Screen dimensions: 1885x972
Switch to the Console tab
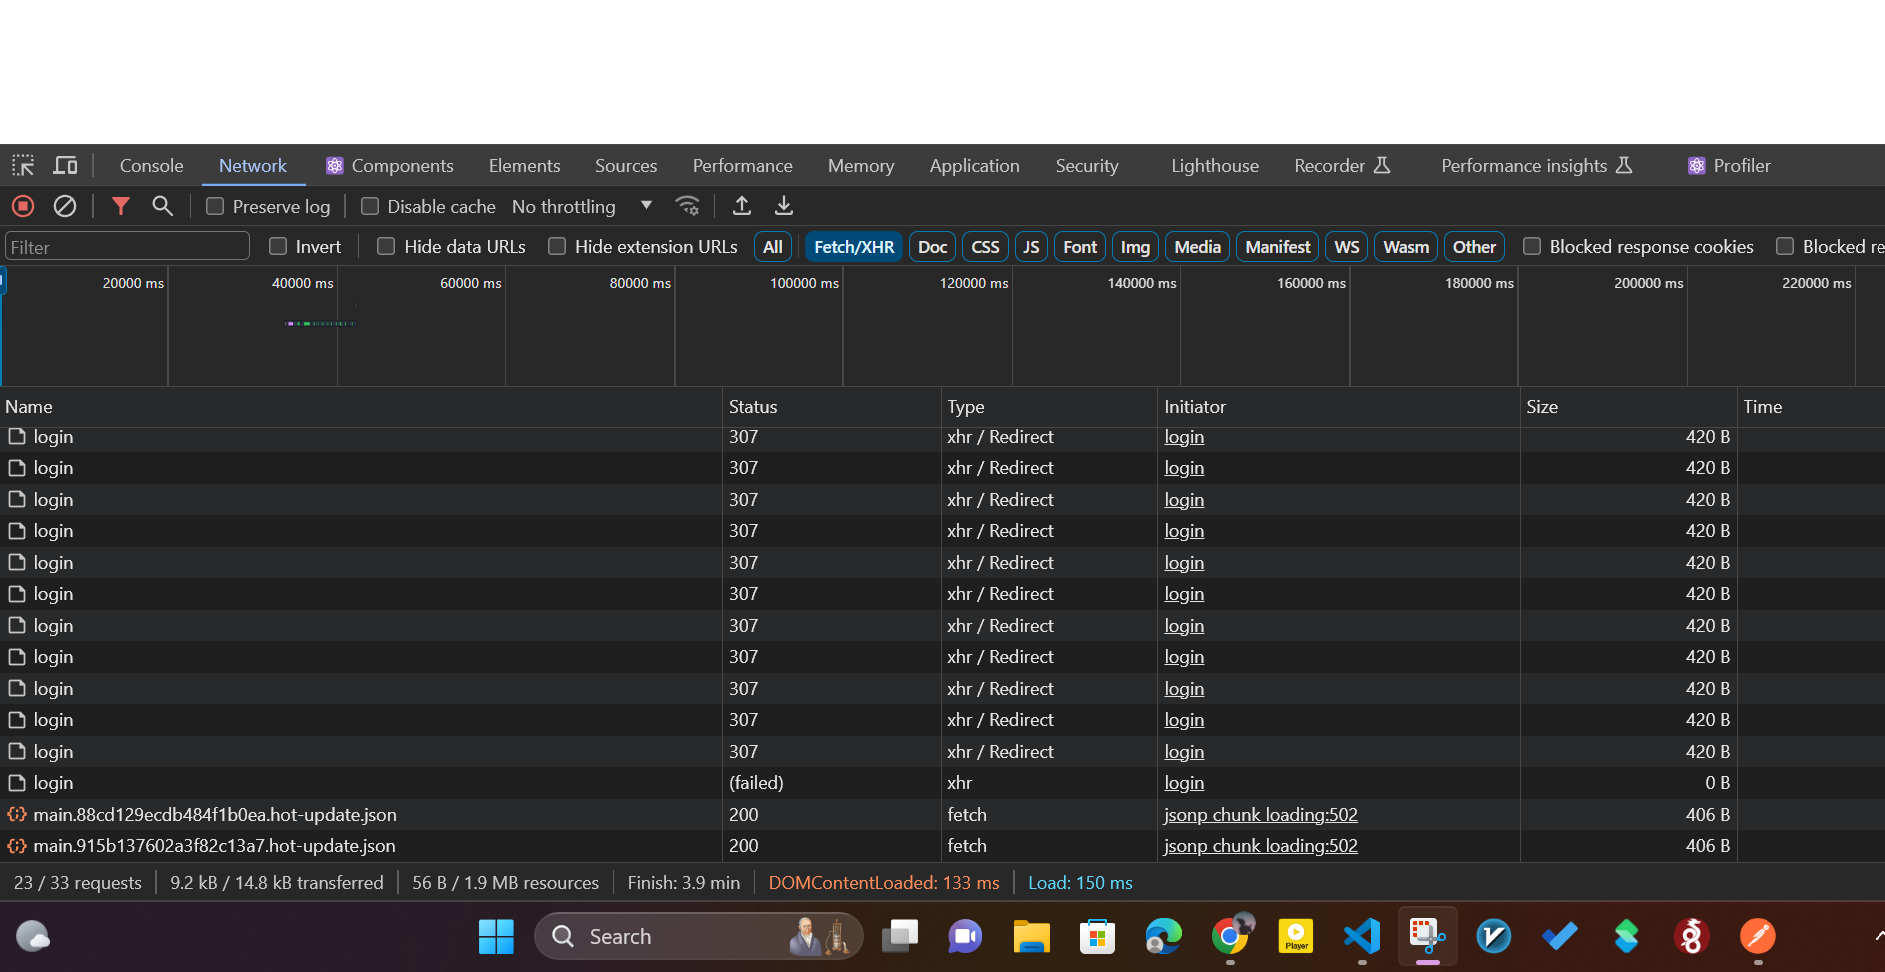click(x=152, y=166)
